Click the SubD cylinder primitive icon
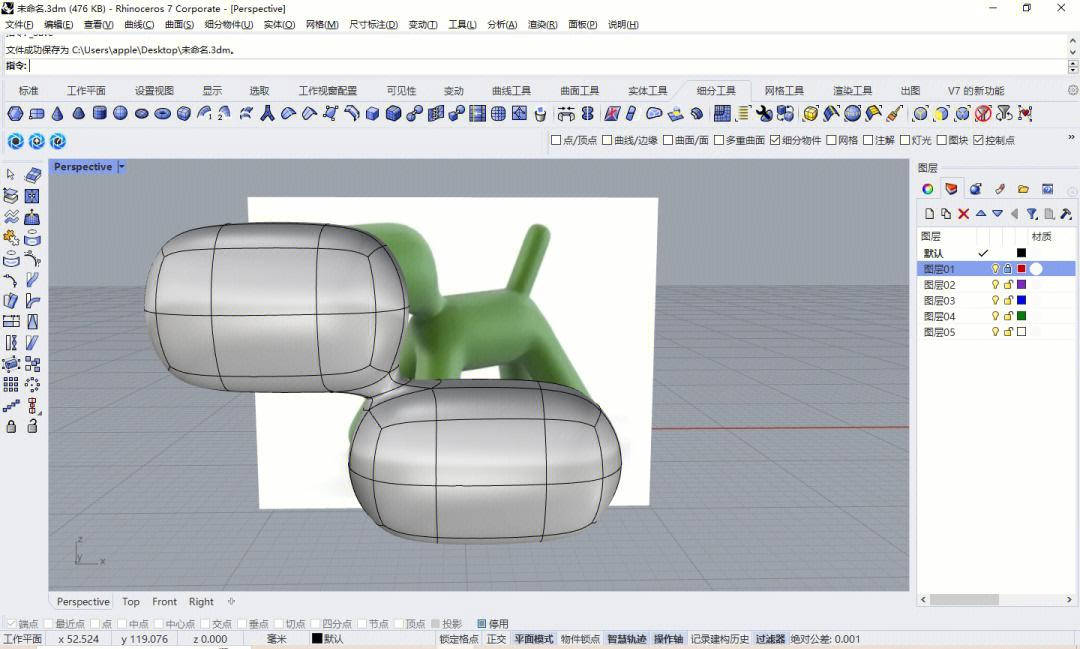The image size is (1080, 649). 100,114
